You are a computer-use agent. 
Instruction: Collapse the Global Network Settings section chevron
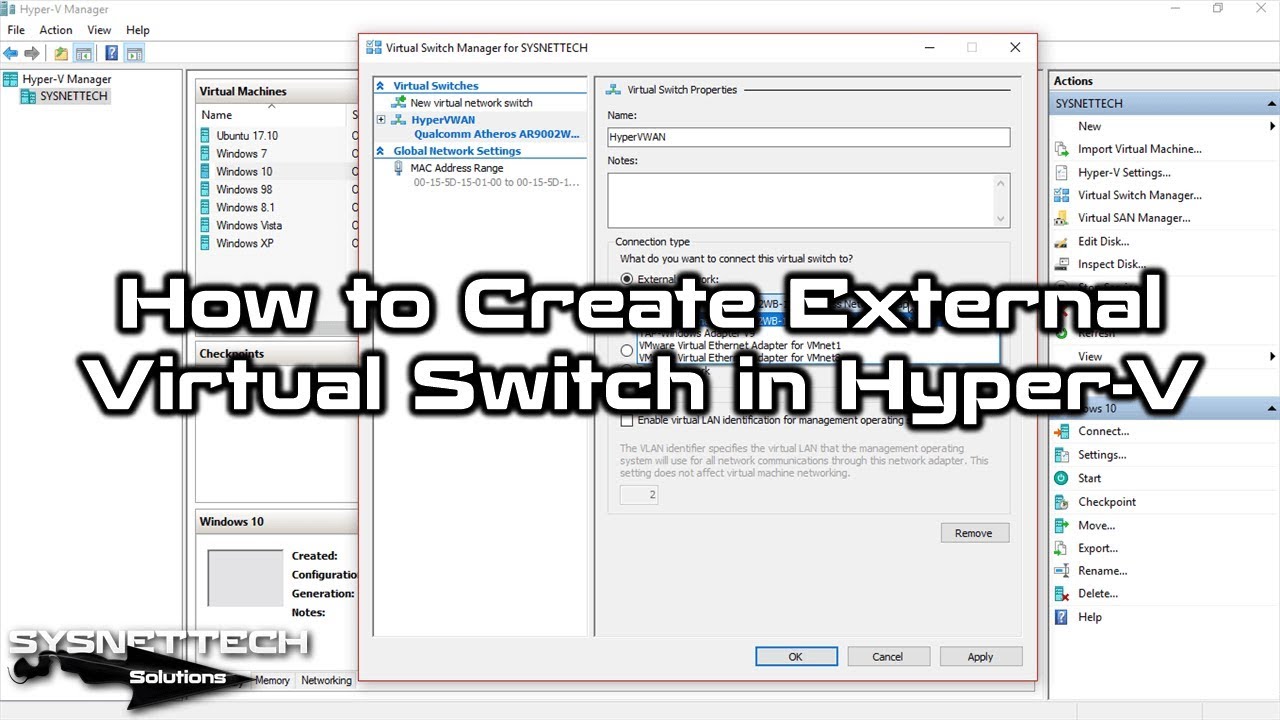(381, 151)
